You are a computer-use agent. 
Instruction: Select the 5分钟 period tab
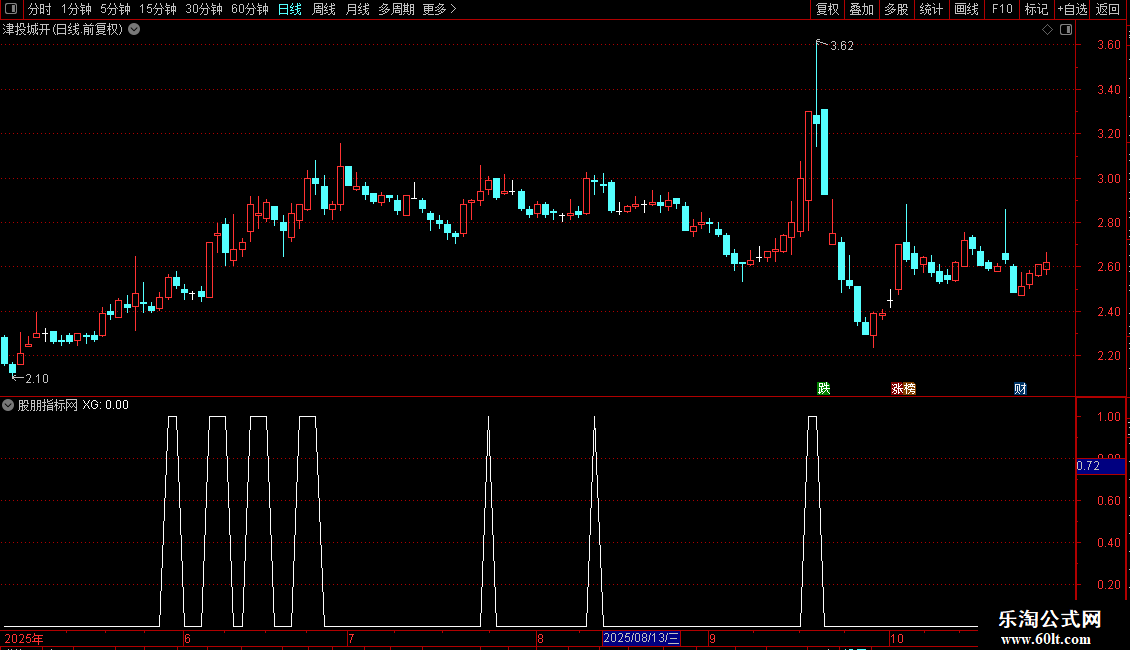click(115, 9)
